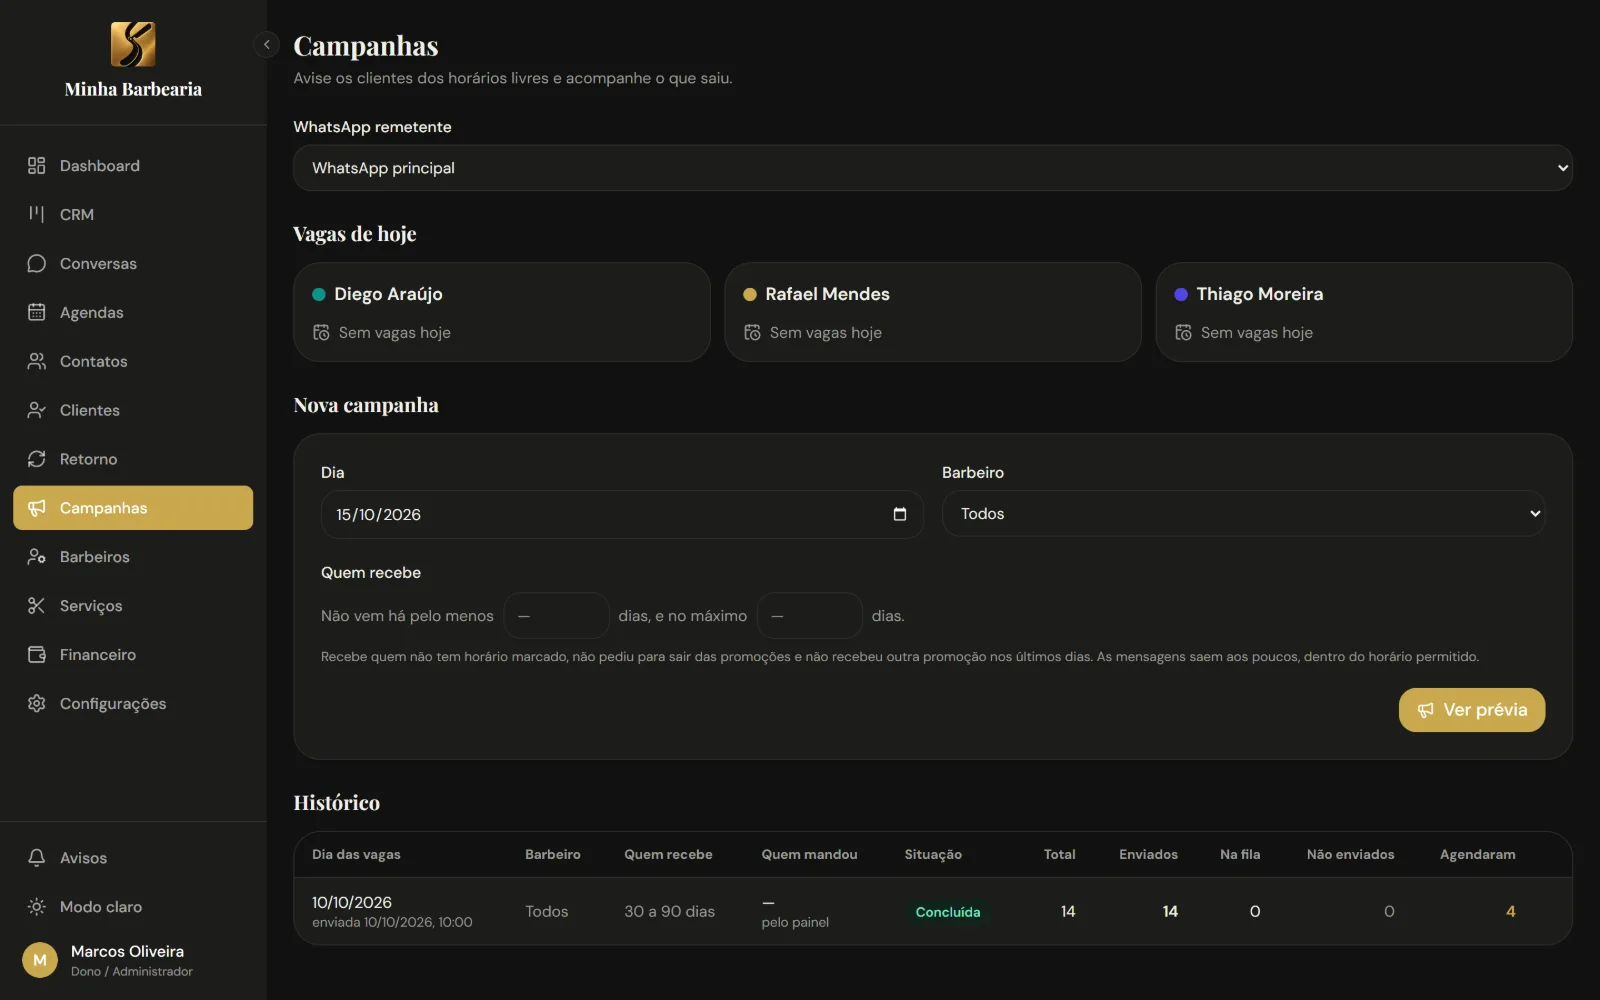Click the Minha Barbearia logo icon

pos(133,44)
